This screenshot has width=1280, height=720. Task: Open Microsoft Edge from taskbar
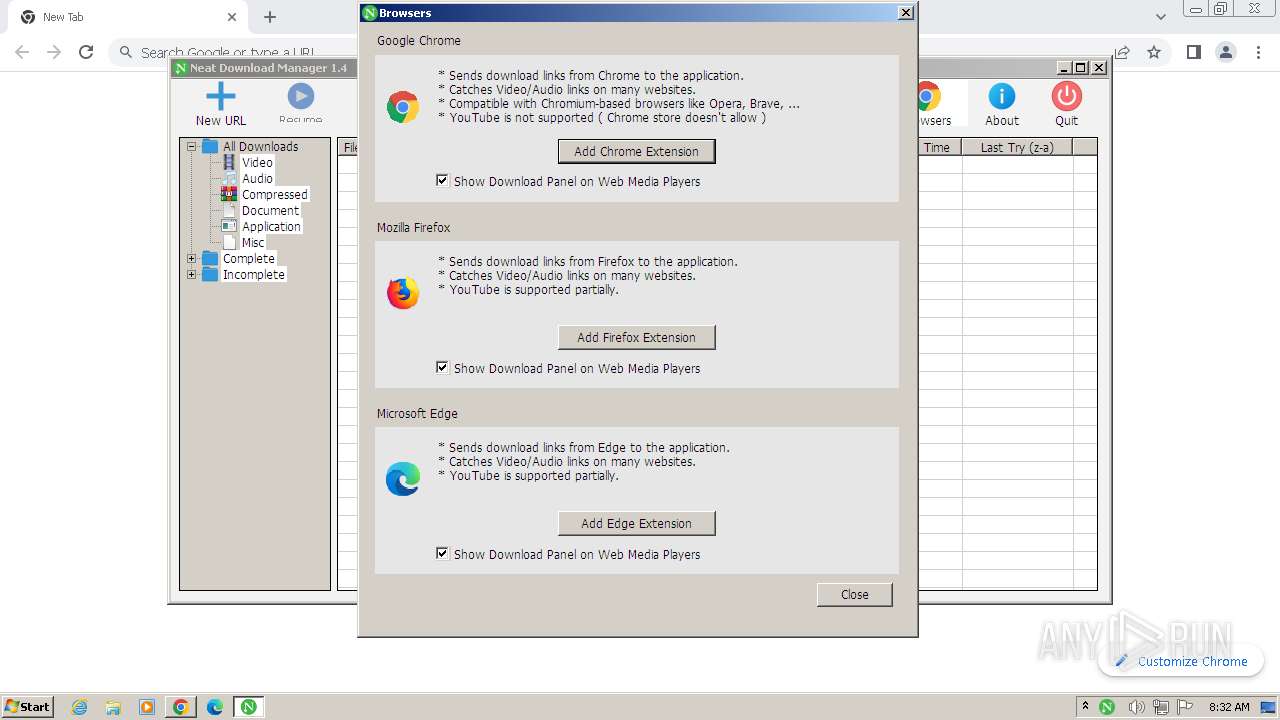click(x=214, y=707)
